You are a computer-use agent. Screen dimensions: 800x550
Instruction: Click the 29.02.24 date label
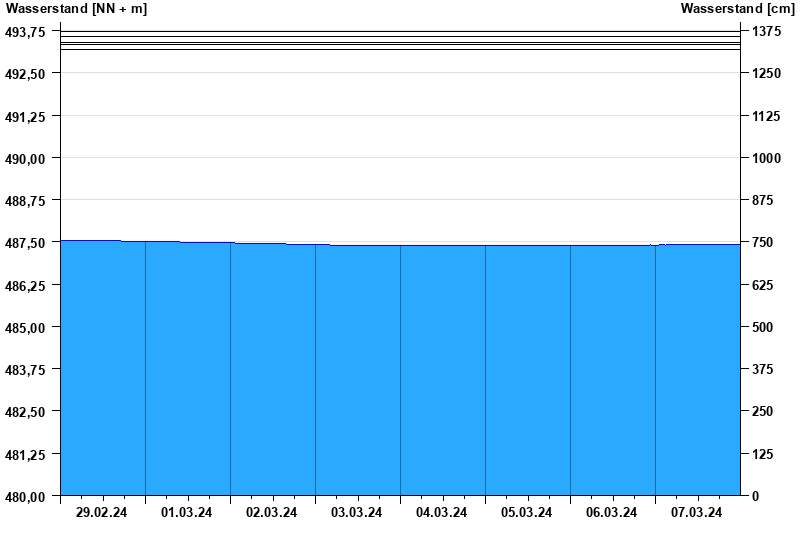click(102, 513)
